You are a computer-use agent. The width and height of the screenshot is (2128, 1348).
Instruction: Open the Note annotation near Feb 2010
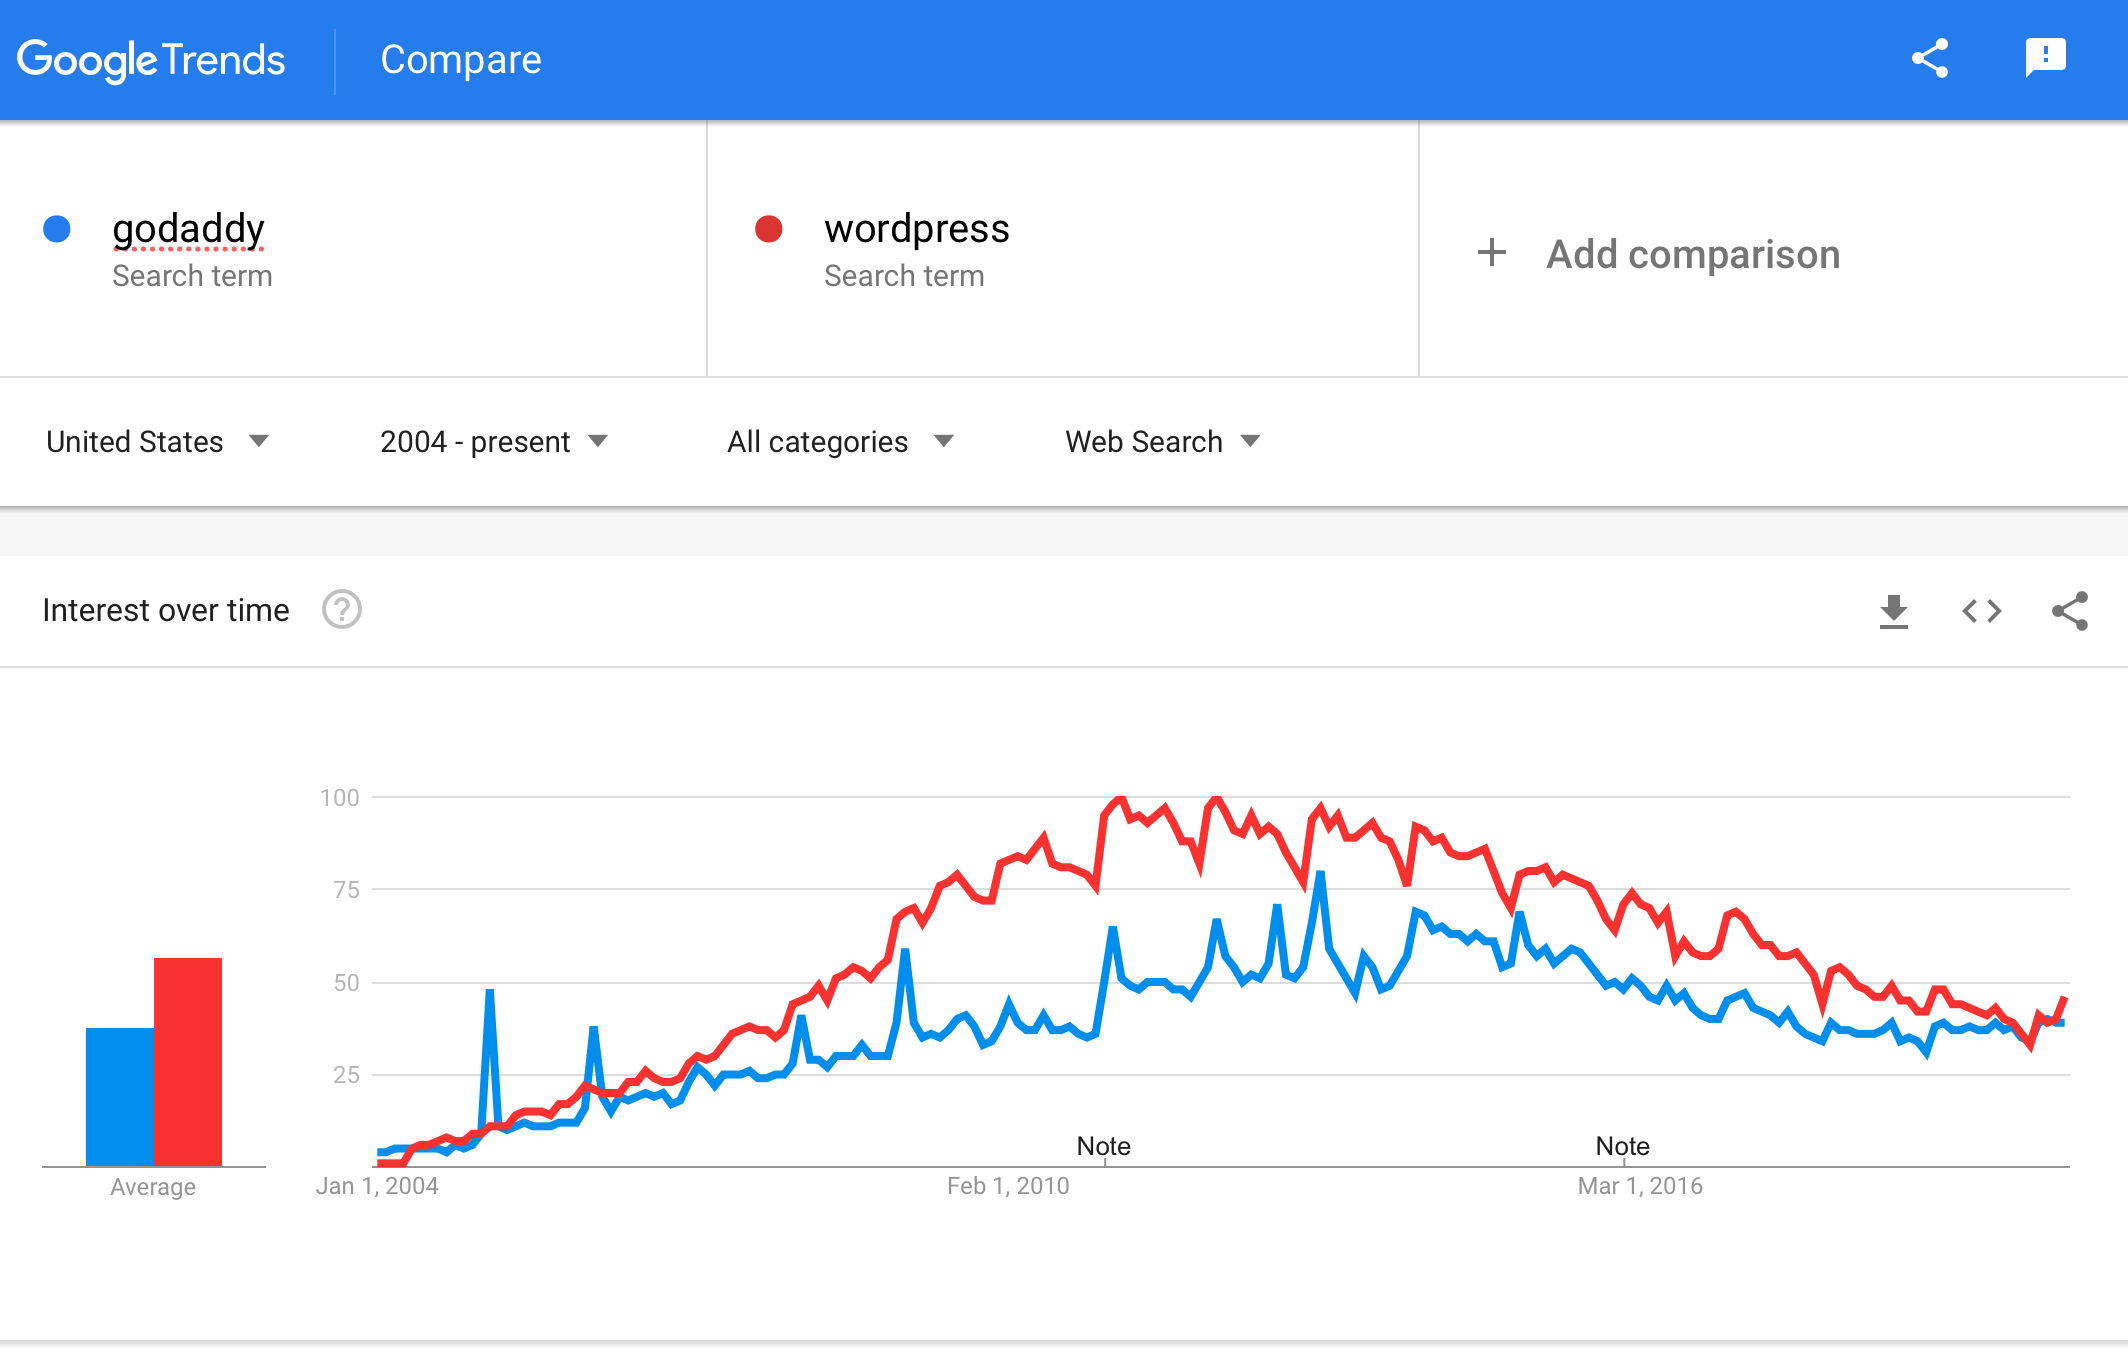[x=1103, y=1146]
